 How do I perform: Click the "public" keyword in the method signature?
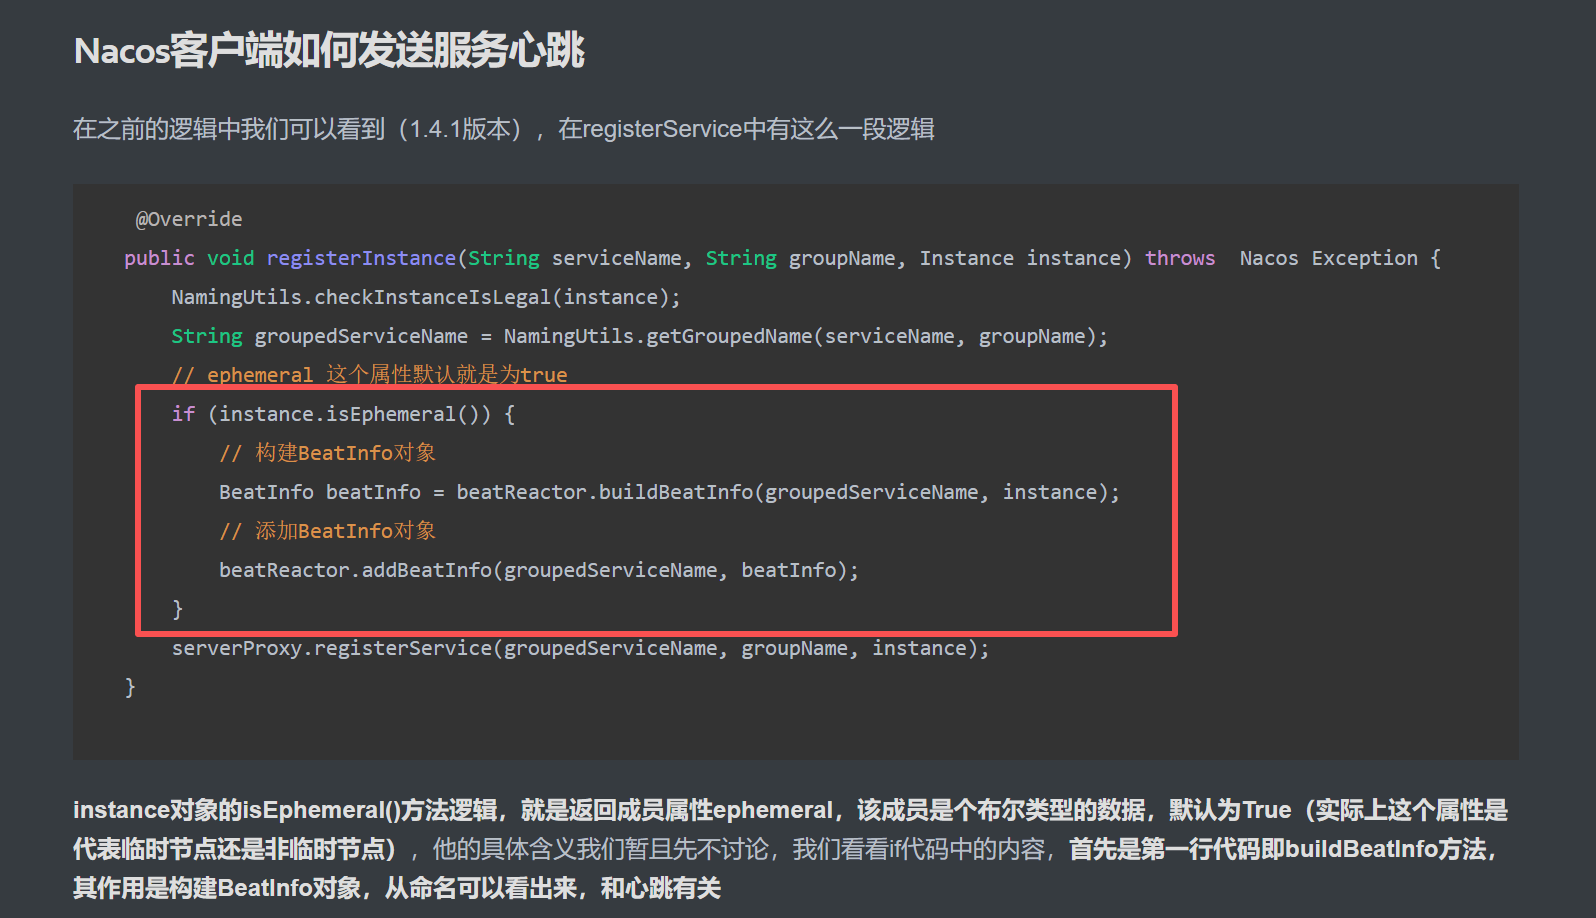coord(159,258)
